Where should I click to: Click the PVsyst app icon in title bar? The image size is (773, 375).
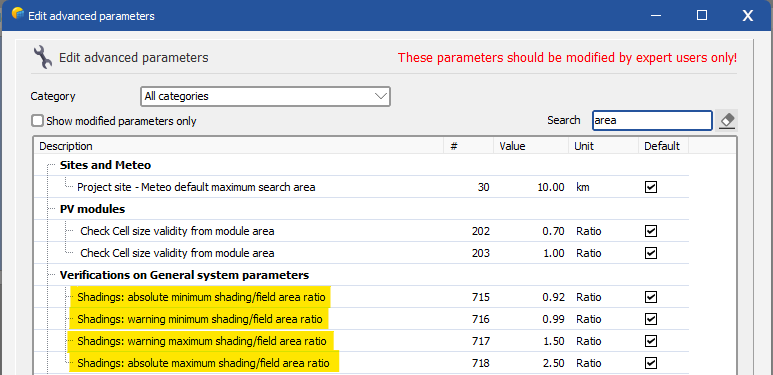(x=18, y=13)
